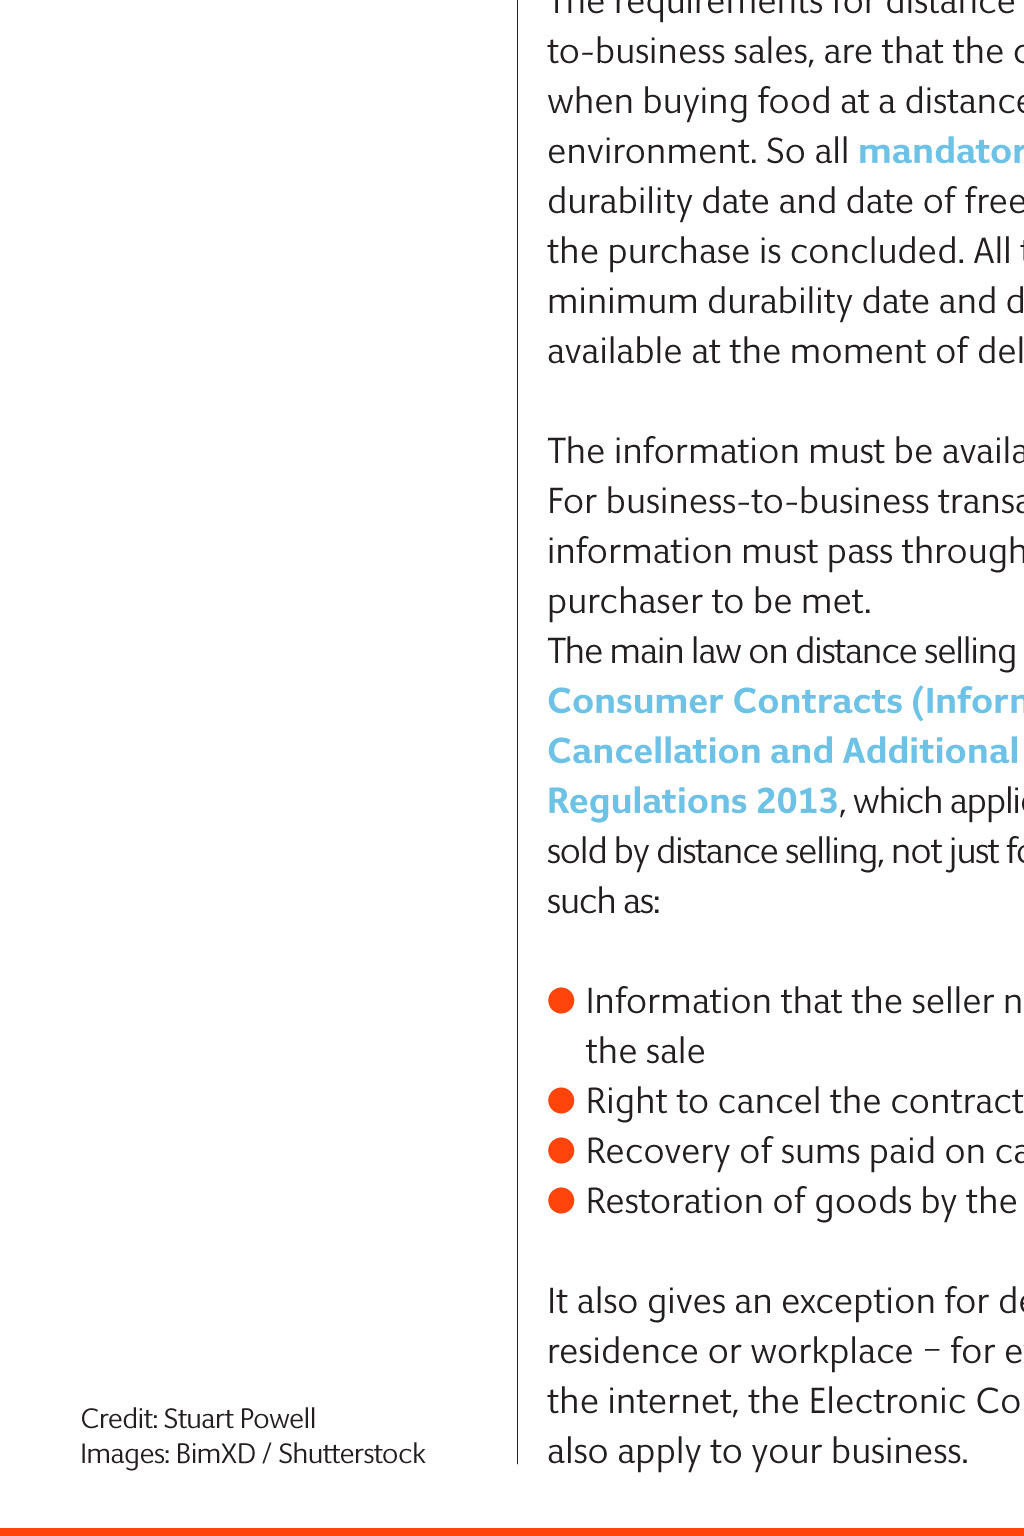
Task: Click the text 'Right to cancel the contract'
Action: click(804, 1101)
